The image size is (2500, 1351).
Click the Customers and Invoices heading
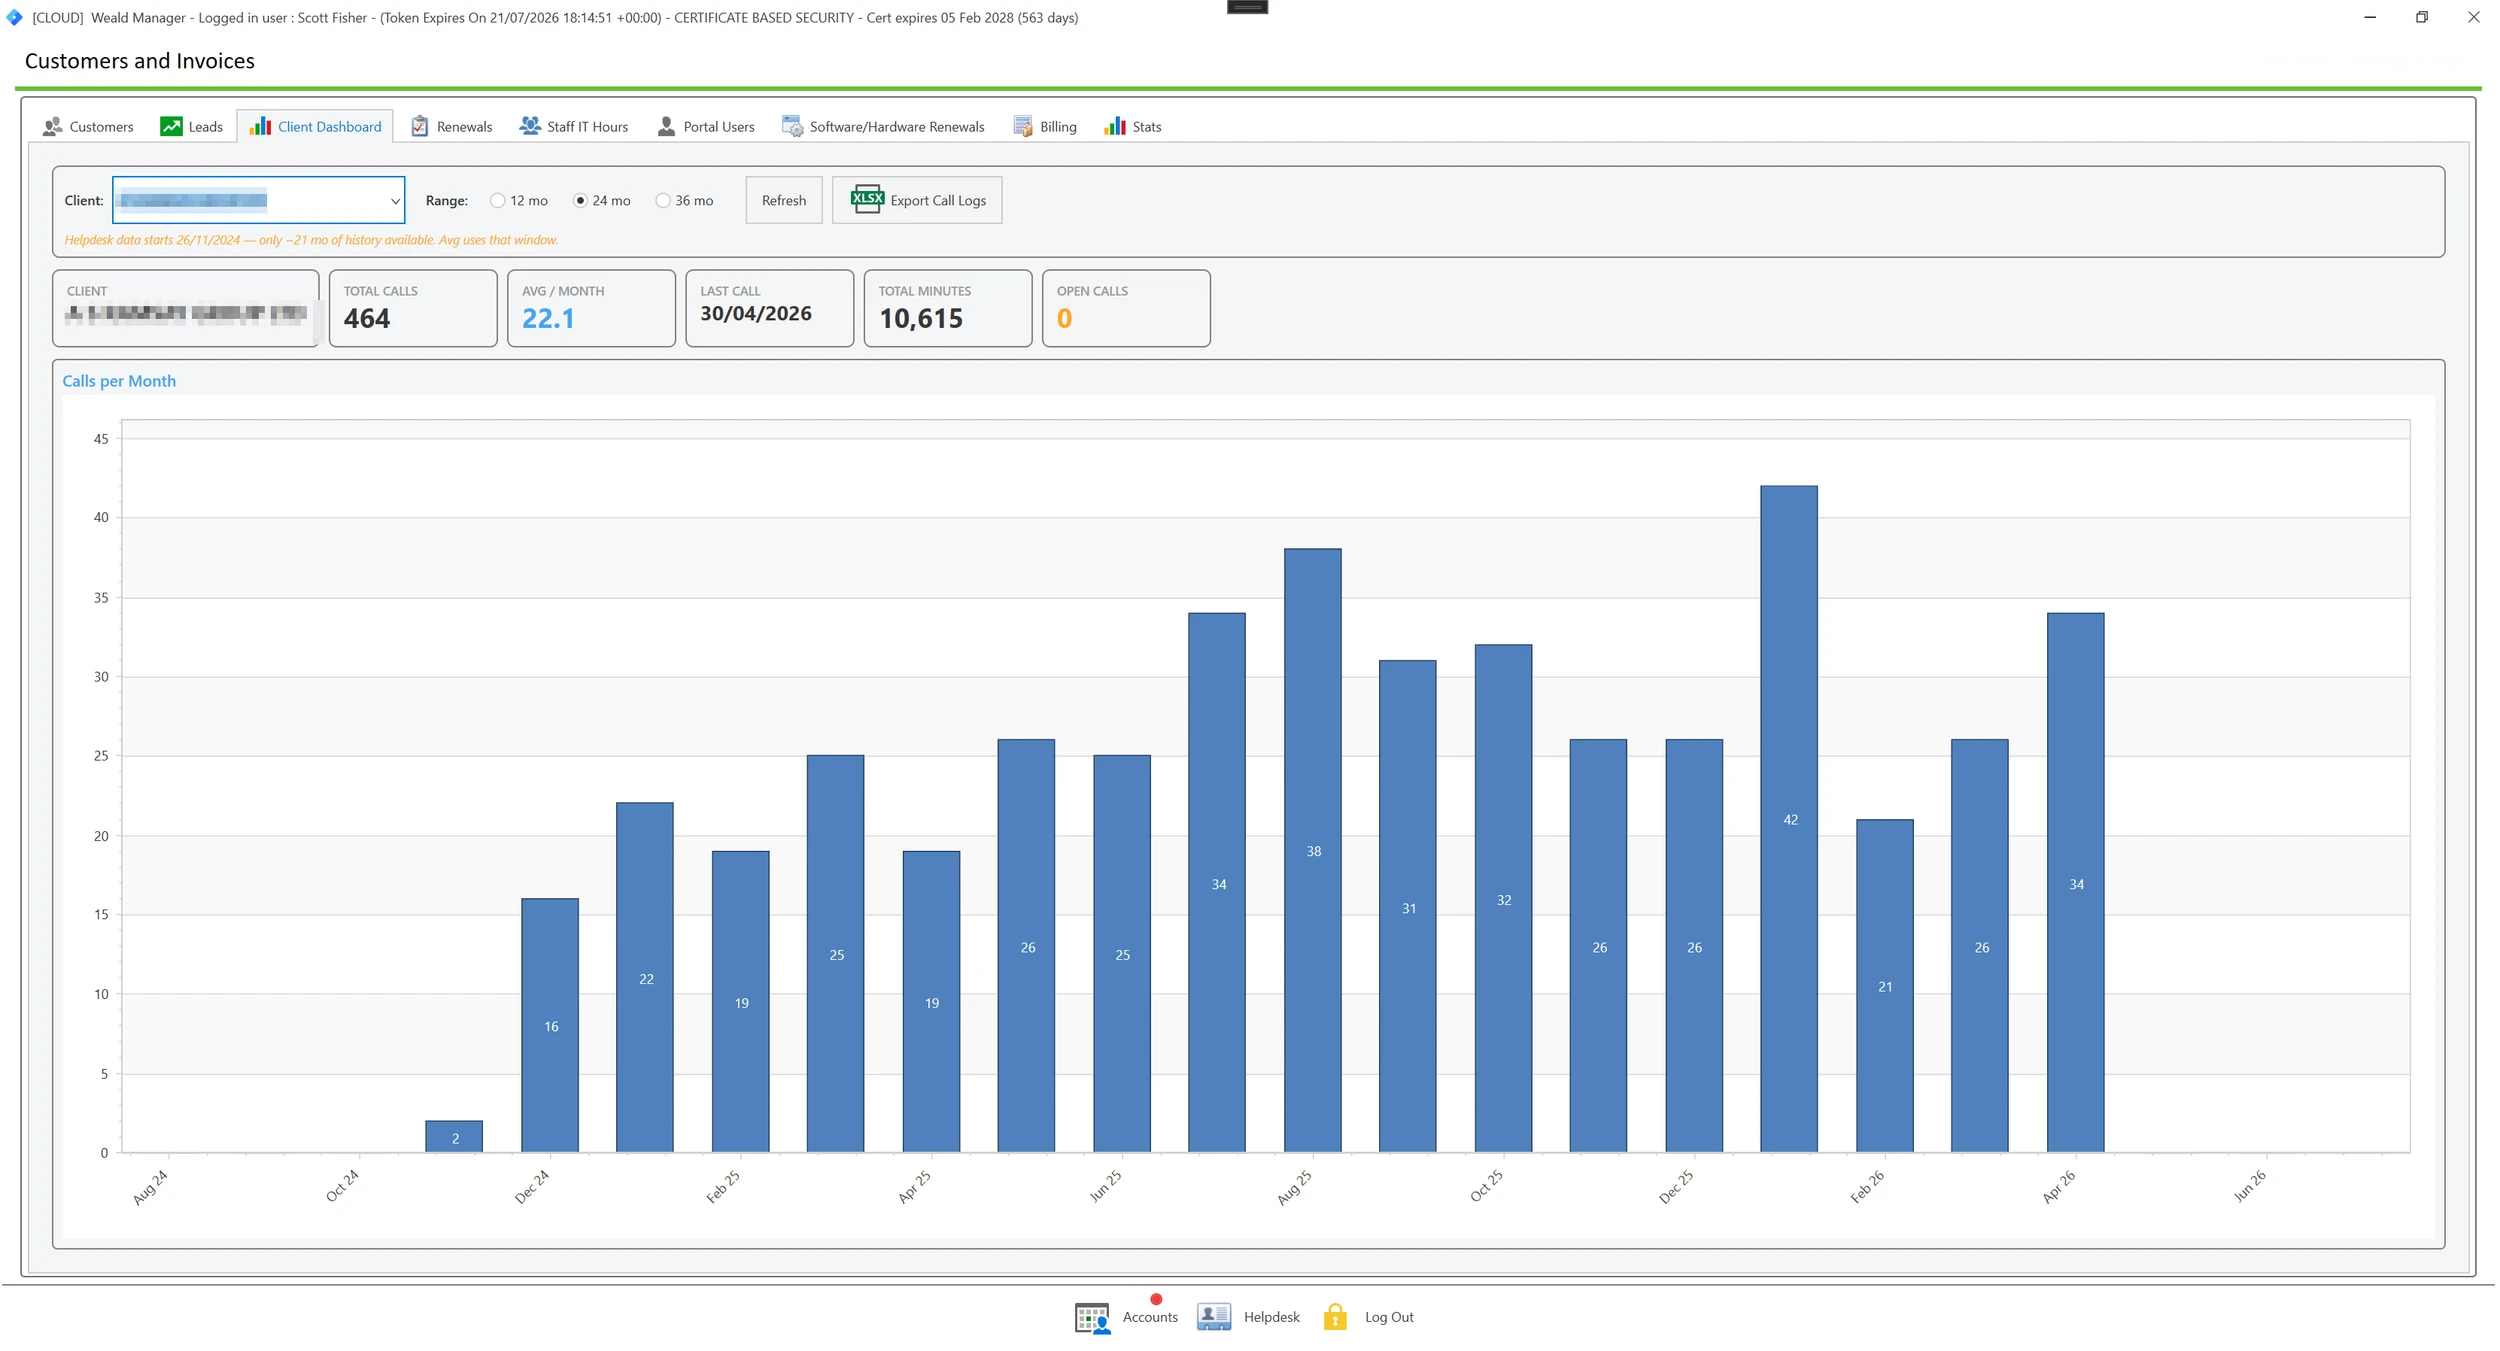coord(140,61)
